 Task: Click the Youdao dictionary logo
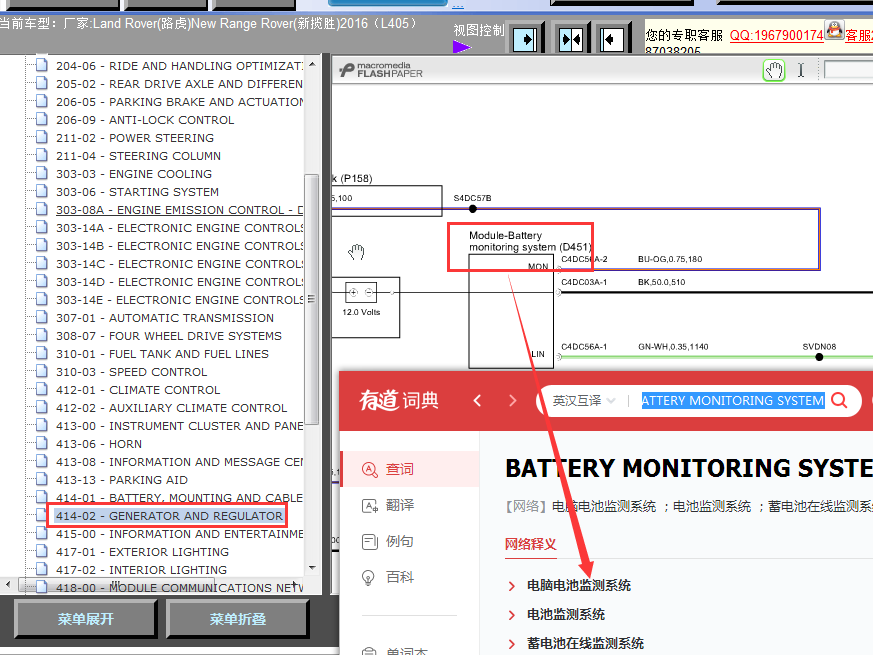(x=399, y=400)
